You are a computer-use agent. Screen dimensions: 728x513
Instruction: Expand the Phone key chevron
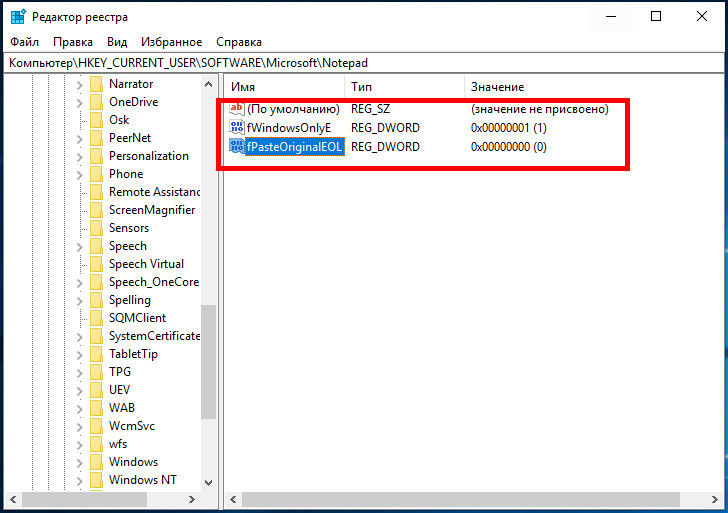point(79,175)
